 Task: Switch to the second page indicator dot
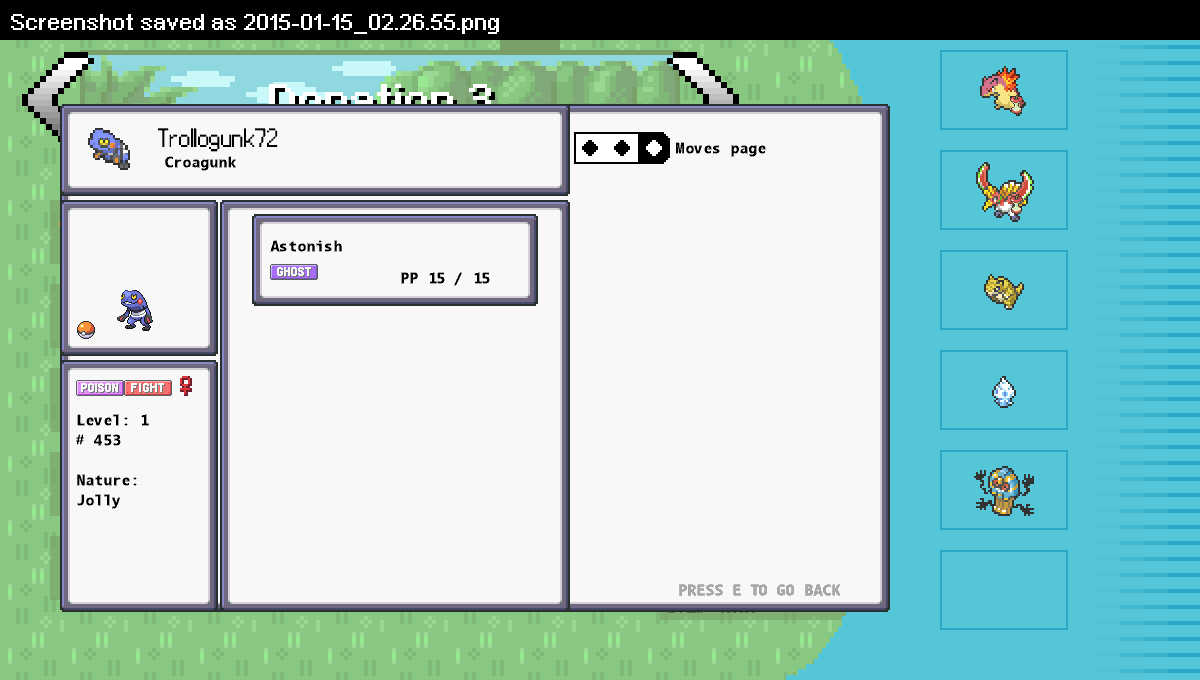click(622, 148)
